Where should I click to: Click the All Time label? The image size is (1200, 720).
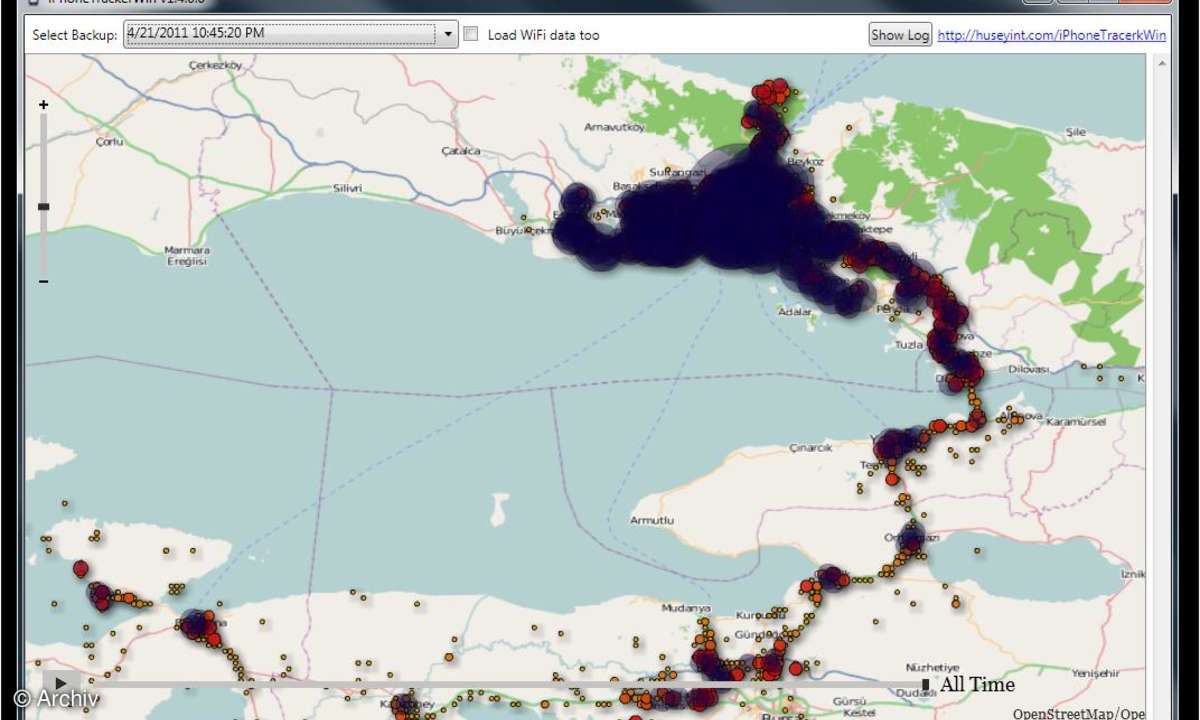[x=977, y=685]
